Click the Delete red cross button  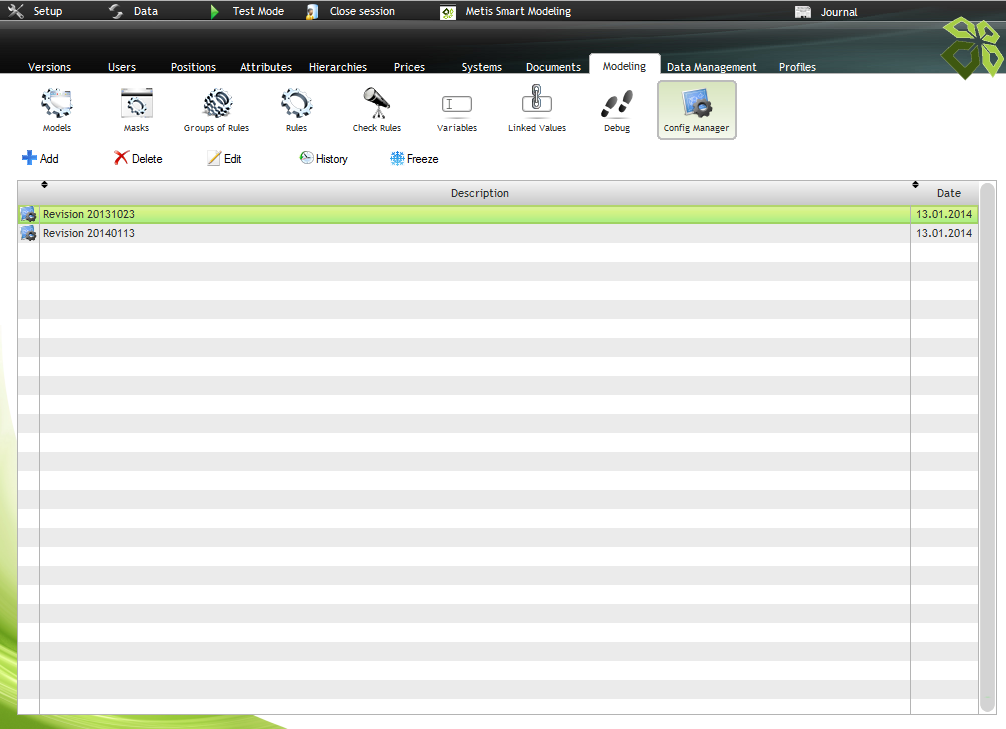[138, 159]
